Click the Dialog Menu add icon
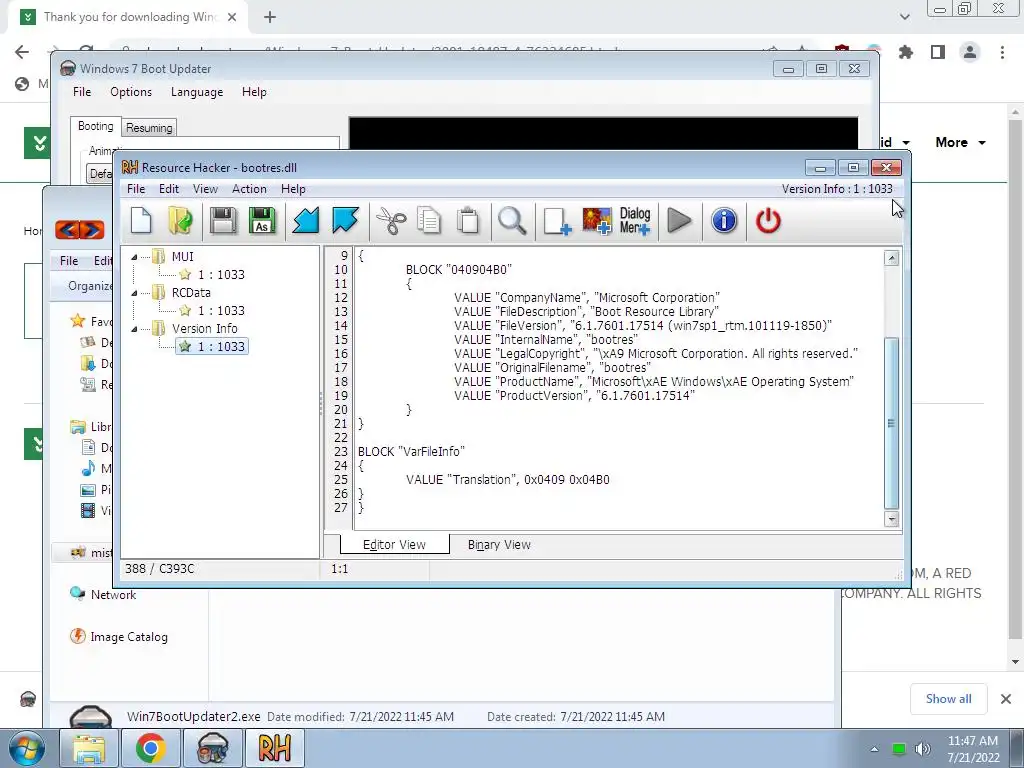Image resolution: width=1024 pixels, height=768 pixels. tap(635, 221)
